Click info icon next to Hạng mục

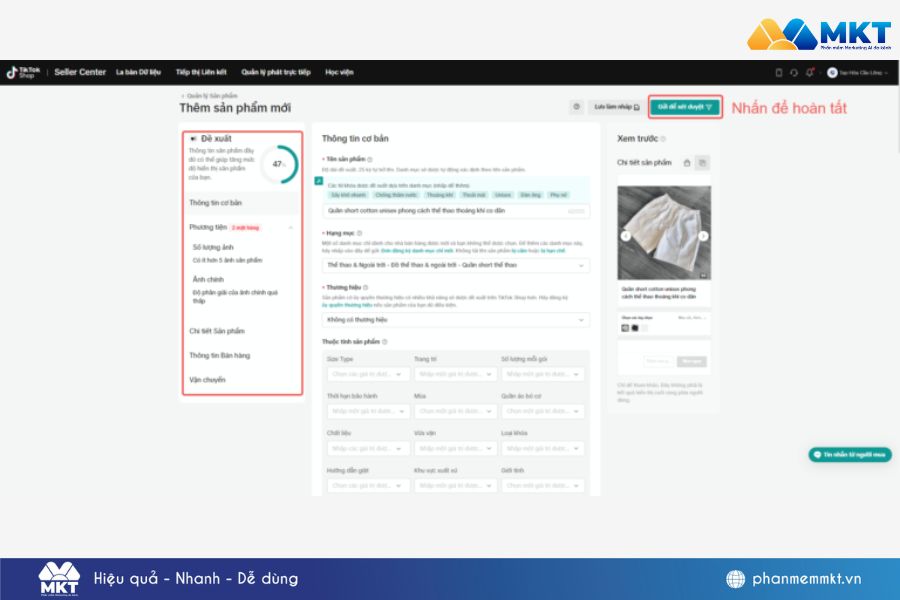(x=359, y=233)
